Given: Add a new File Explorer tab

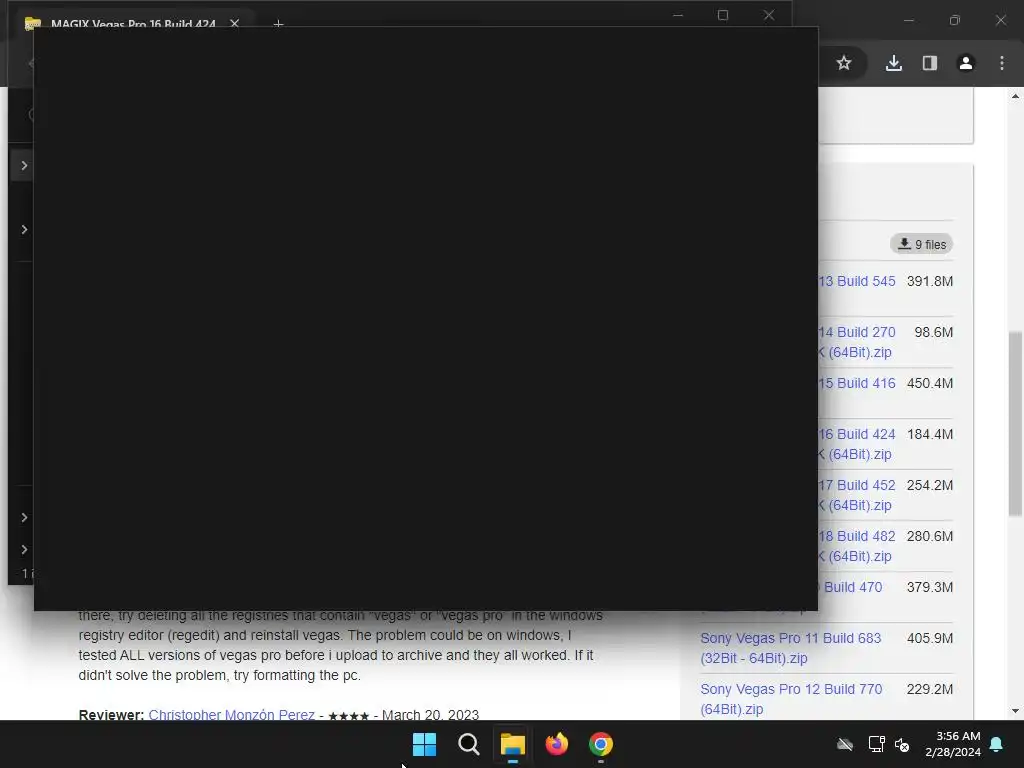Looking at the screenshot, I should tap(278, 24).
